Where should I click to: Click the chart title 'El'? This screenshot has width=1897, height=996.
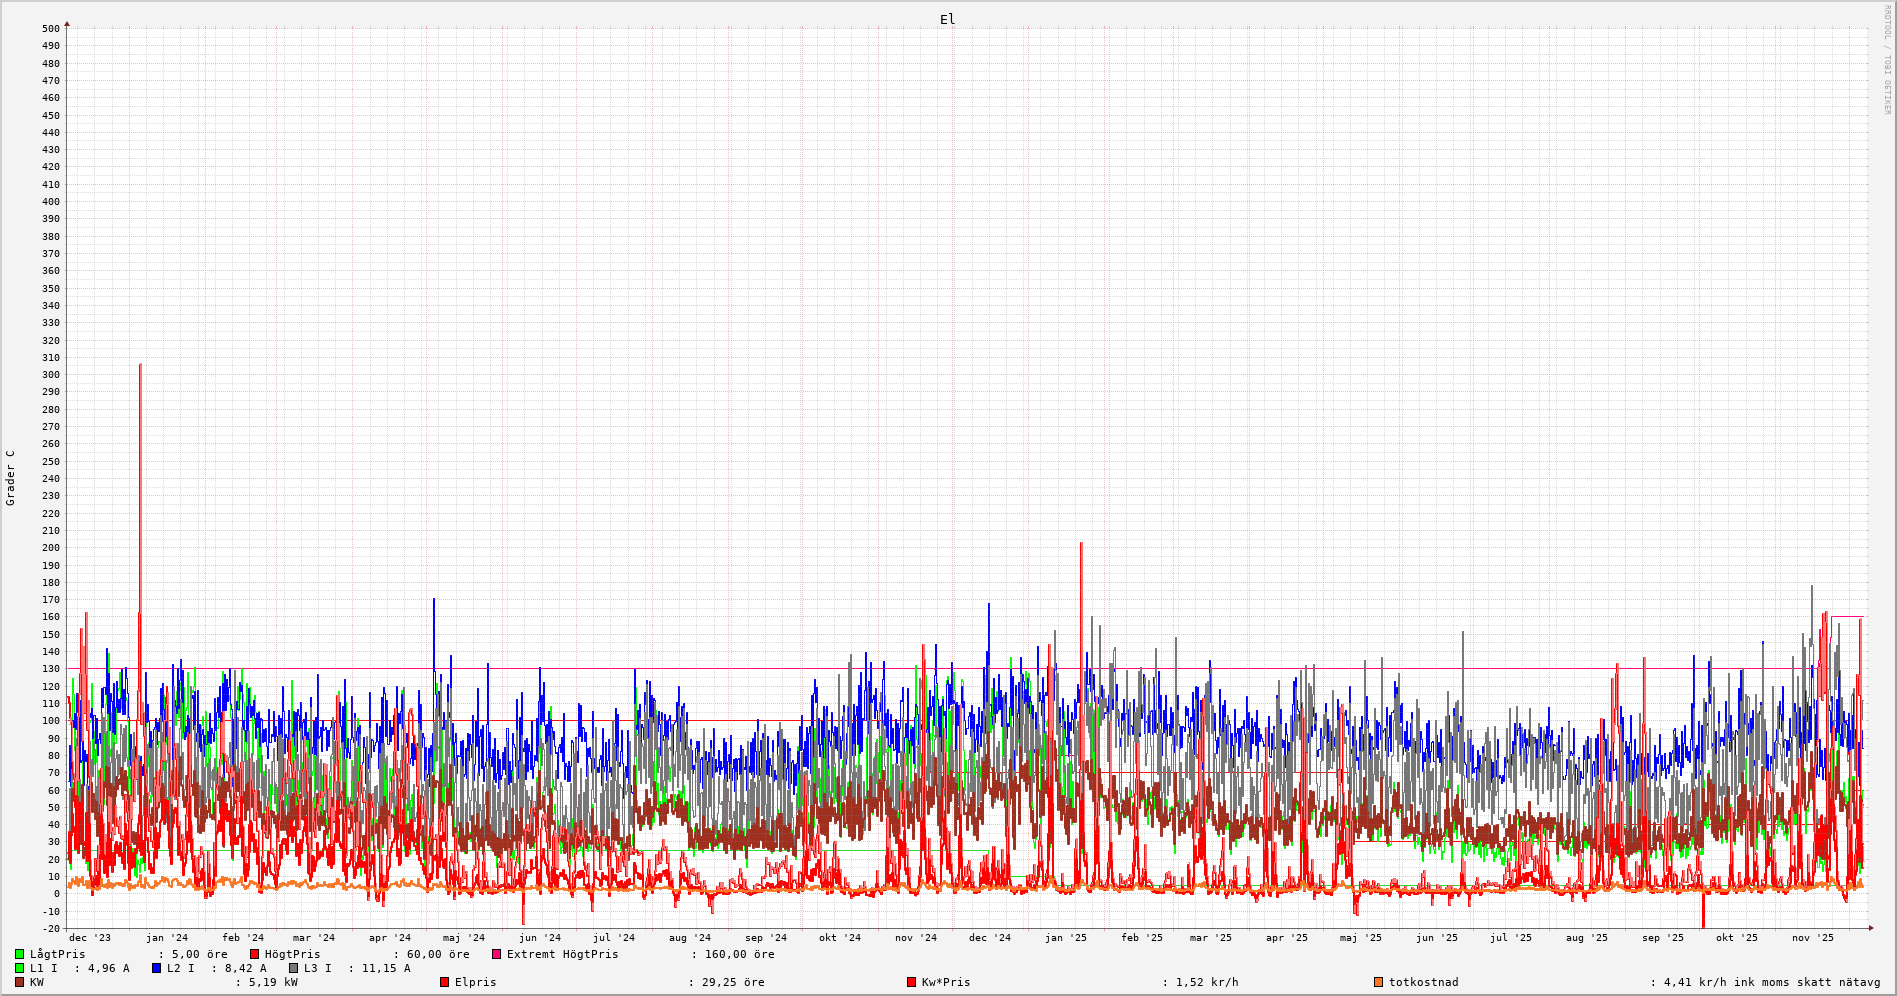click(x=947, y=20)
